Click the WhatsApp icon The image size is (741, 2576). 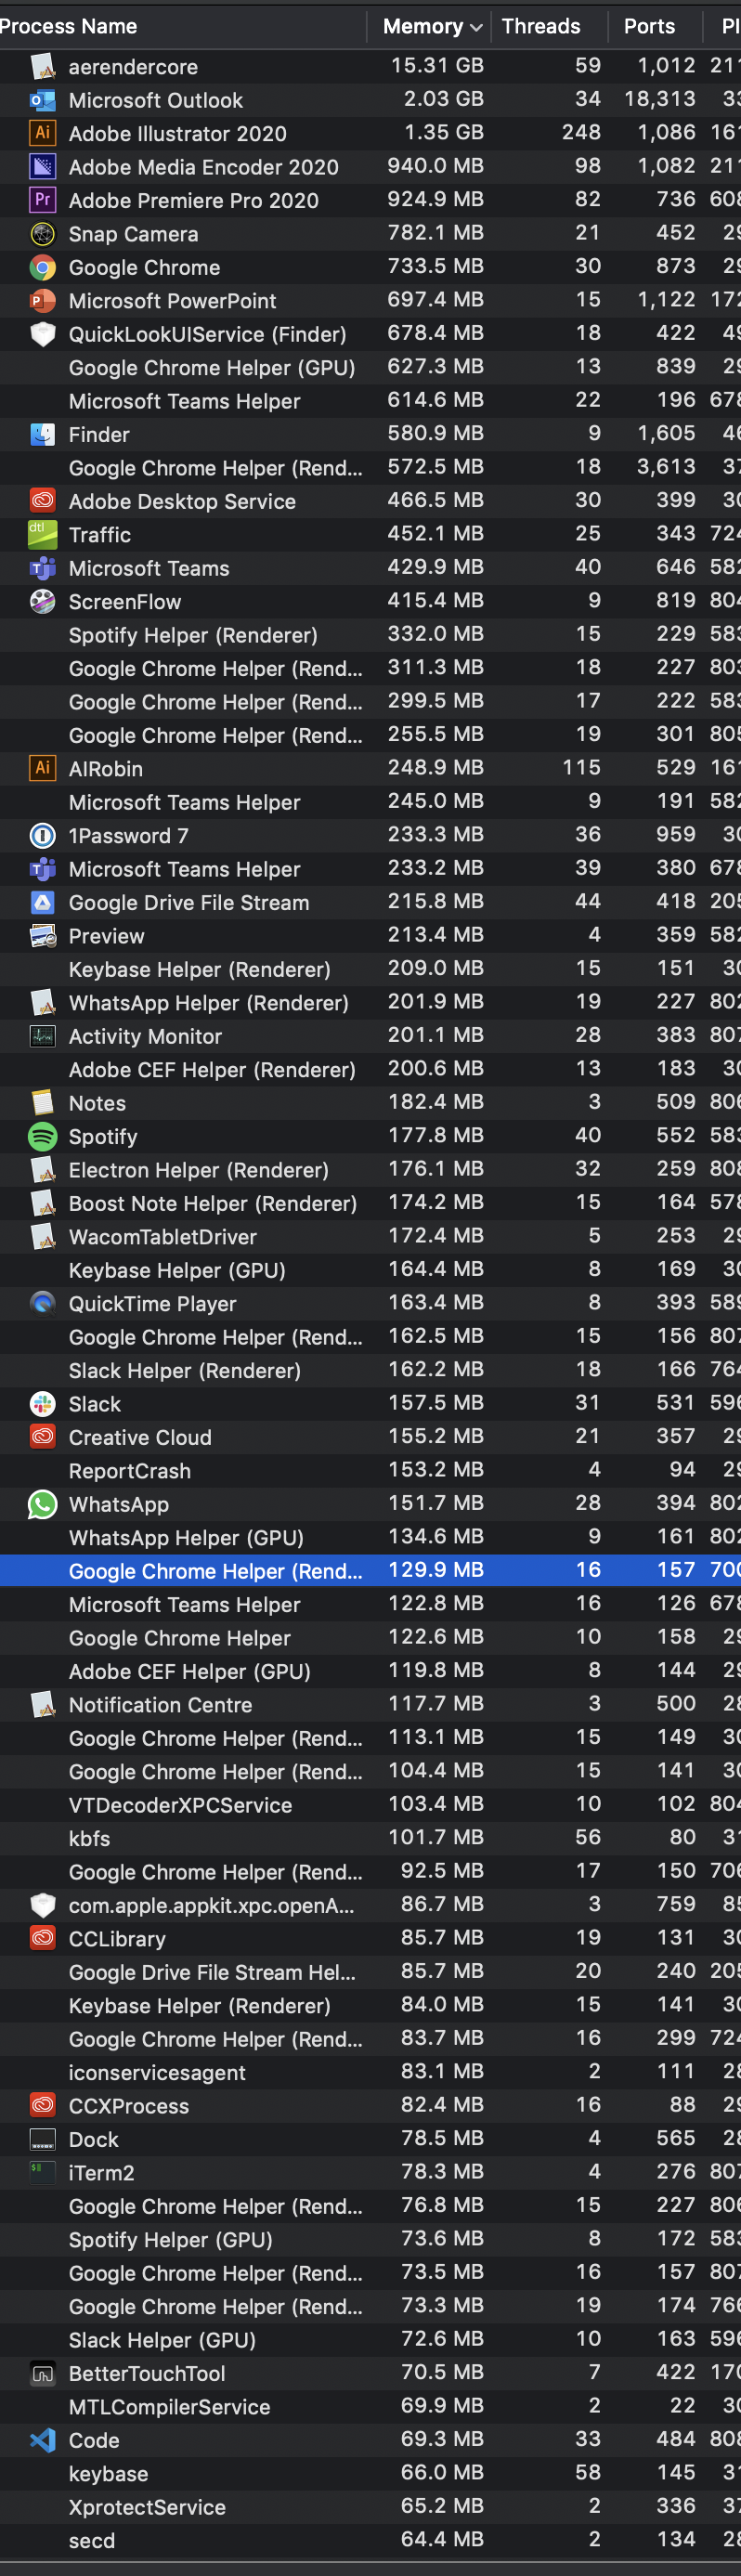pos(42,1504)
